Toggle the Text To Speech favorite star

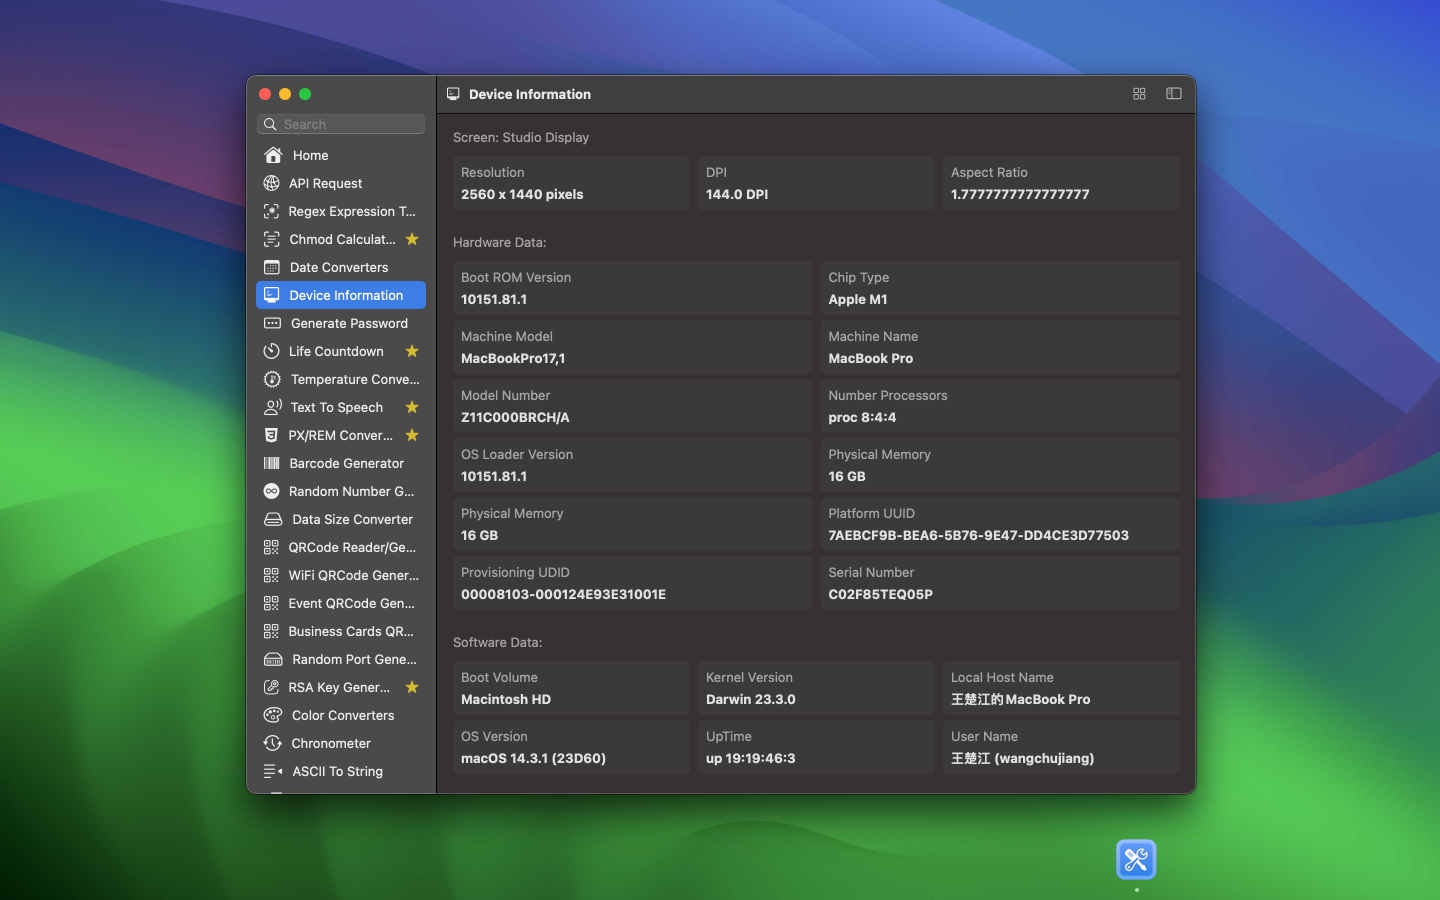[x=412, y=407]
